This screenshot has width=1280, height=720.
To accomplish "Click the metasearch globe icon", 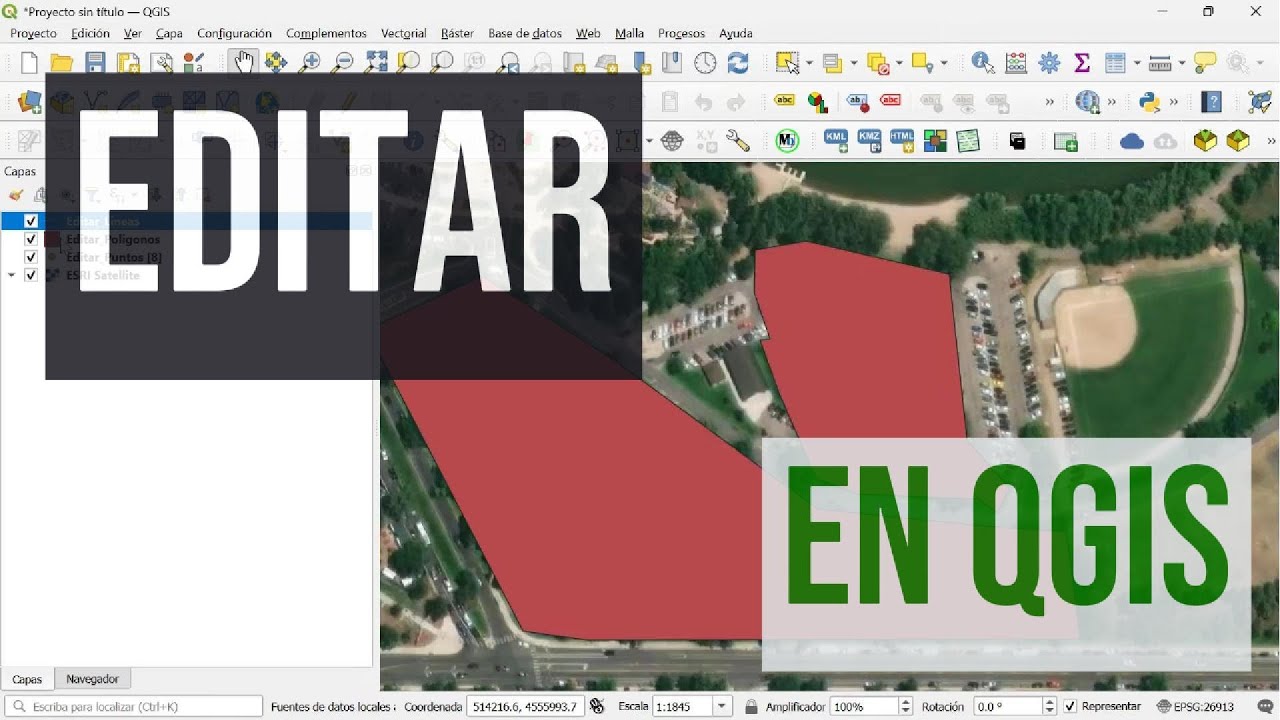I will click(1087, 101).
